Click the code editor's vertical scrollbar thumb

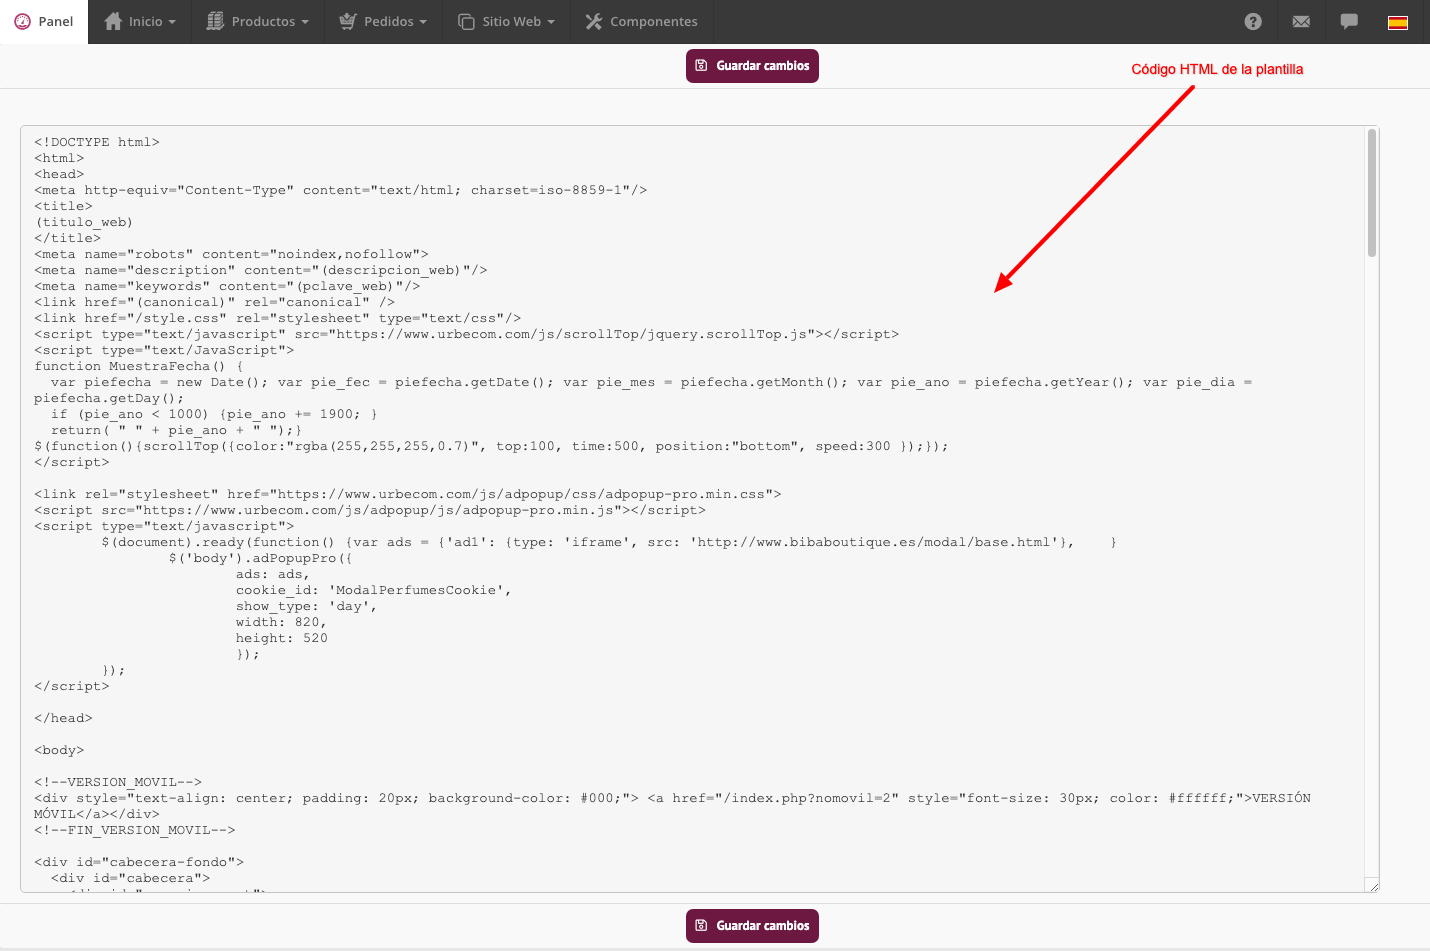pyautogui.click(x=1372, y=193)
